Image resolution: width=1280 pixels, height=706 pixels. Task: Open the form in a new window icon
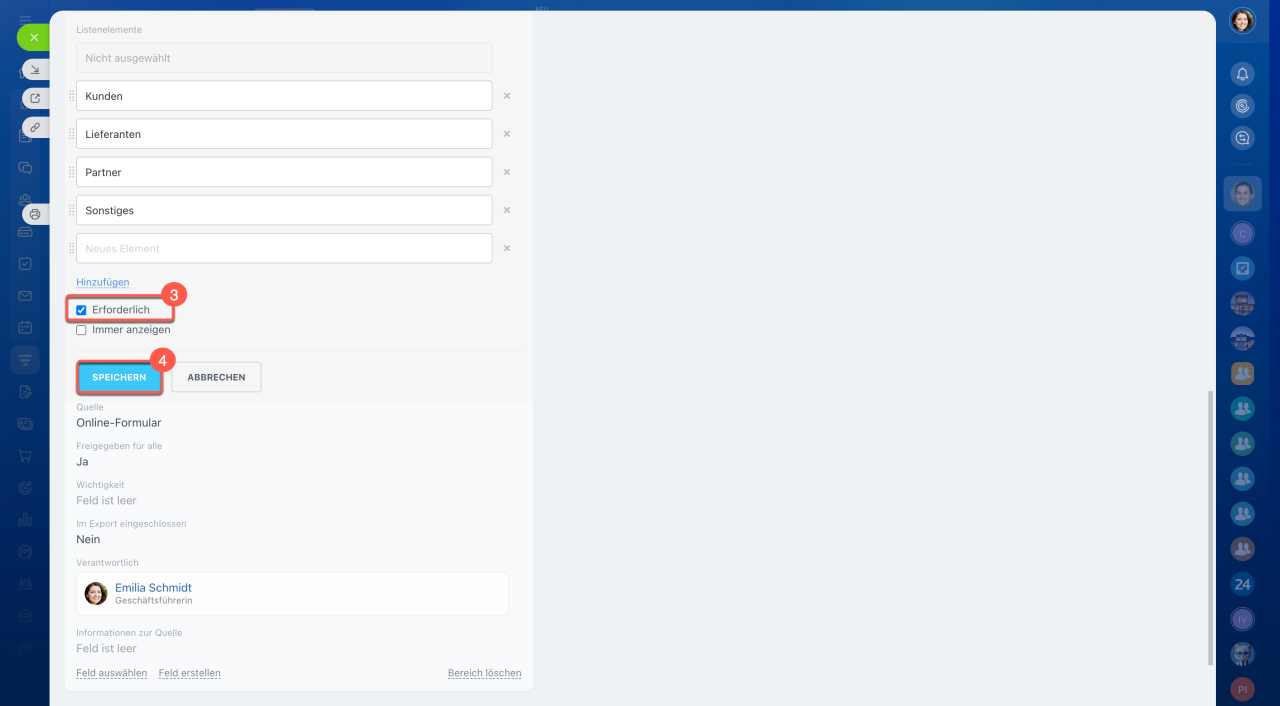35,98
